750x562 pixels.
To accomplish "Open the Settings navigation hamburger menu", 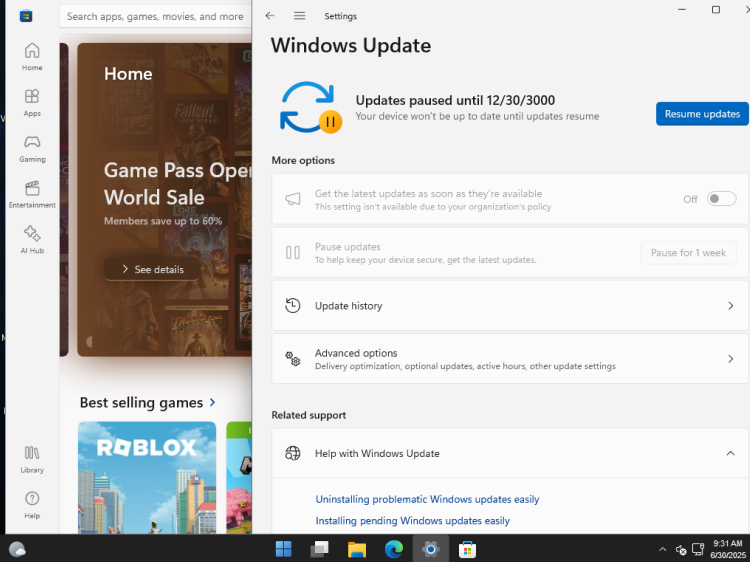I will (299, 16).
